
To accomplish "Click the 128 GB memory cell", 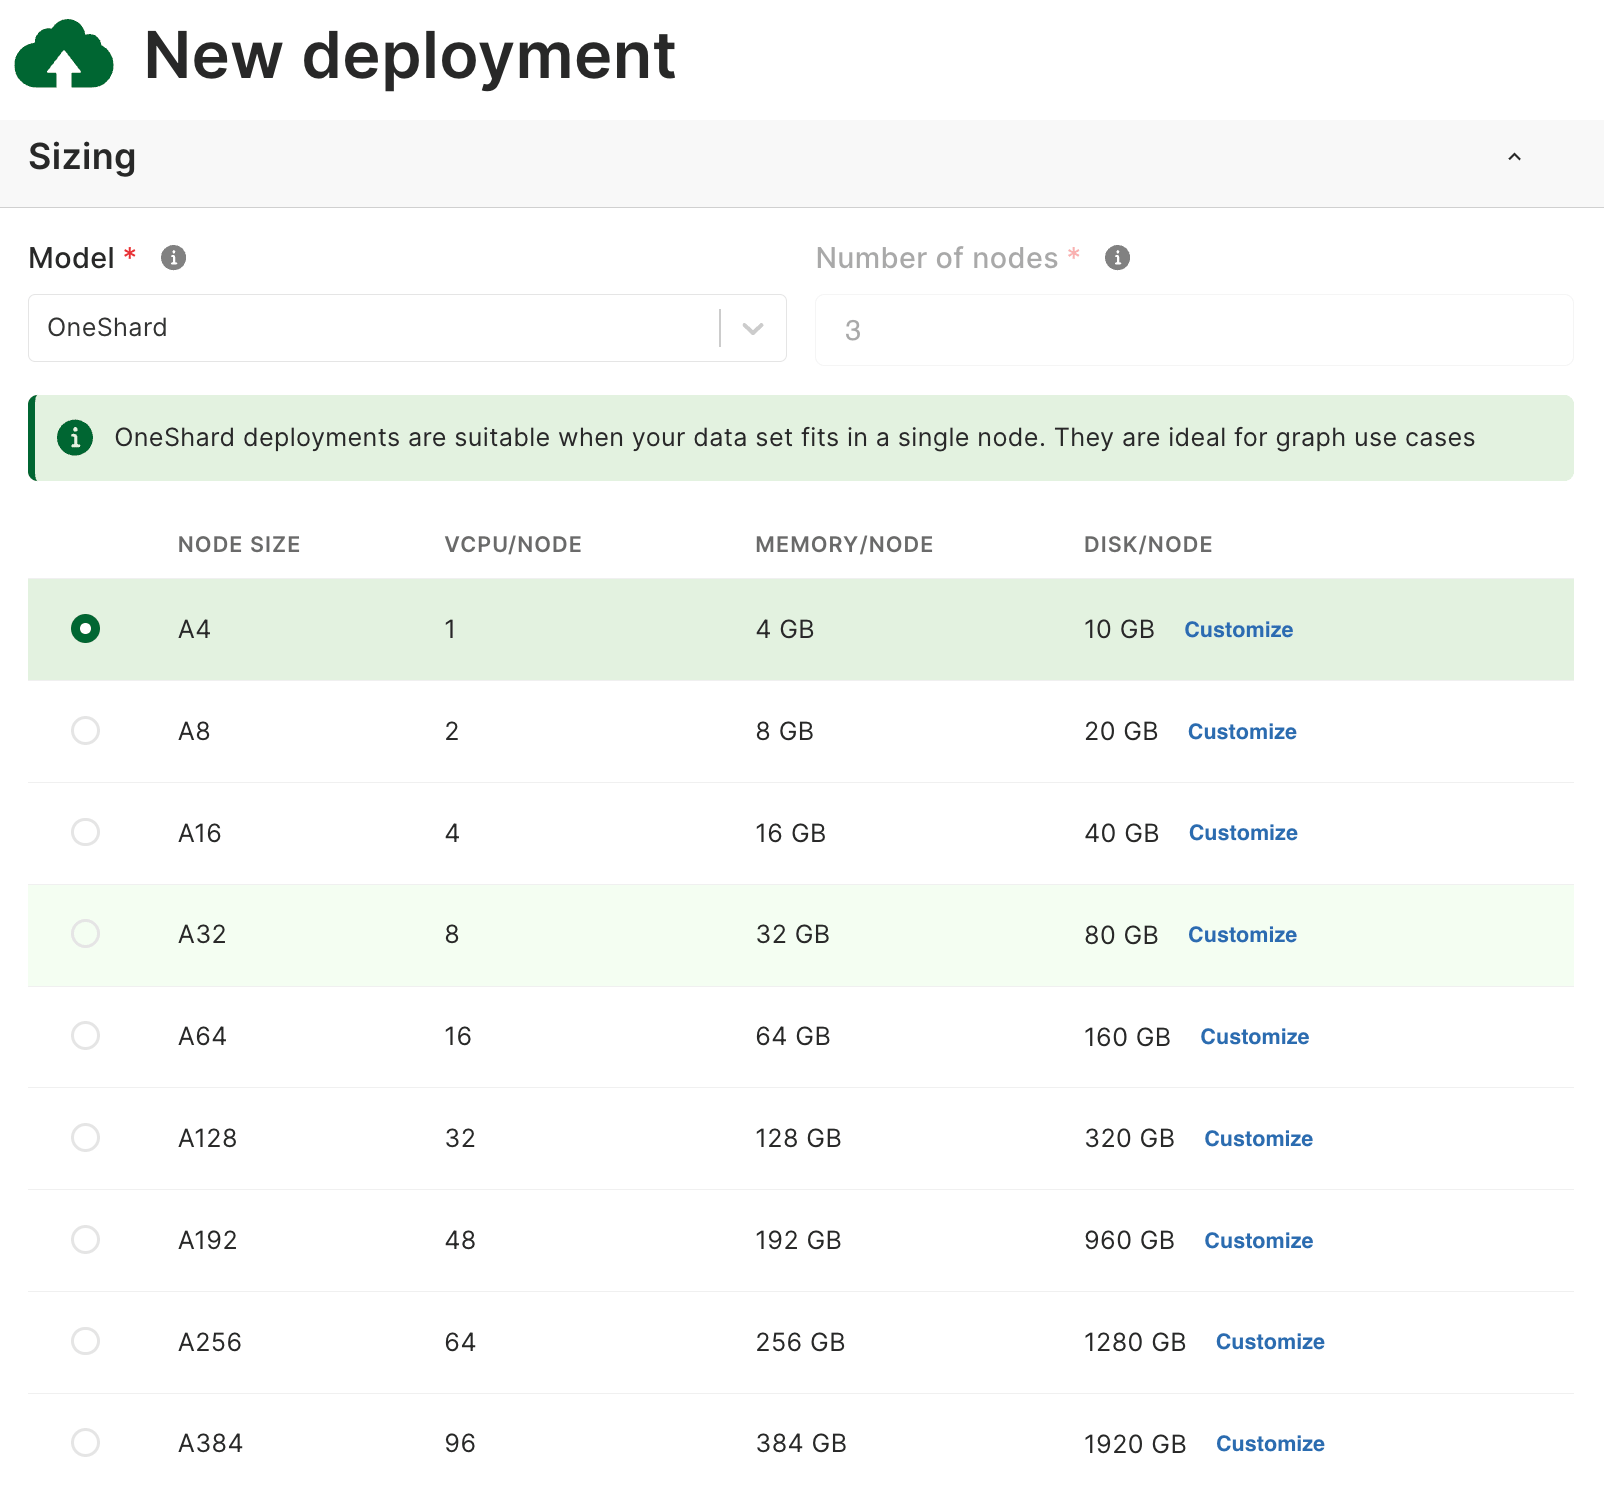I will pos(798,1139).
